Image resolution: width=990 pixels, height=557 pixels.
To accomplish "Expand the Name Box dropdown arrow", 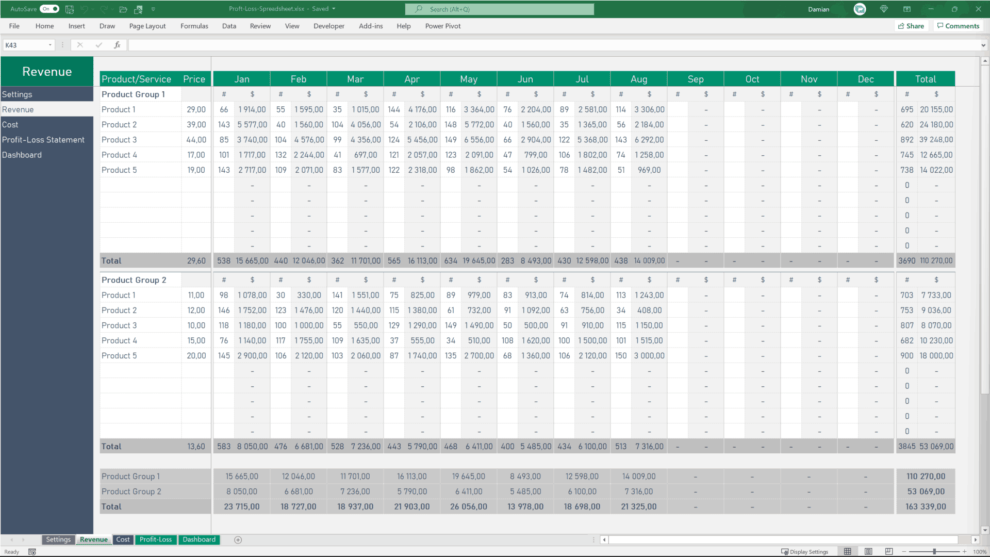I will click(x=51, y=45).
